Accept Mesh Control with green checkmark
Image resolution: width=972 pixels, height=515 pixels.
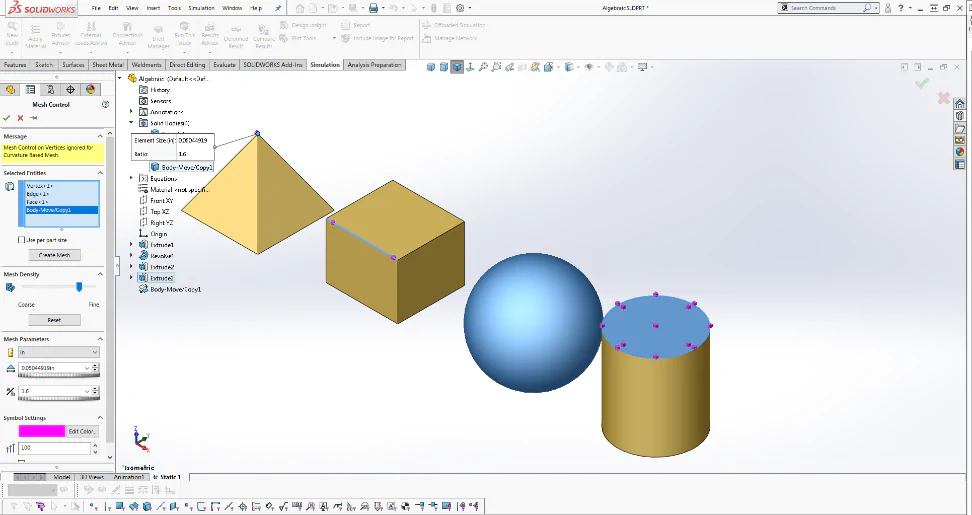pyautogui.click(x=7, y=118)
